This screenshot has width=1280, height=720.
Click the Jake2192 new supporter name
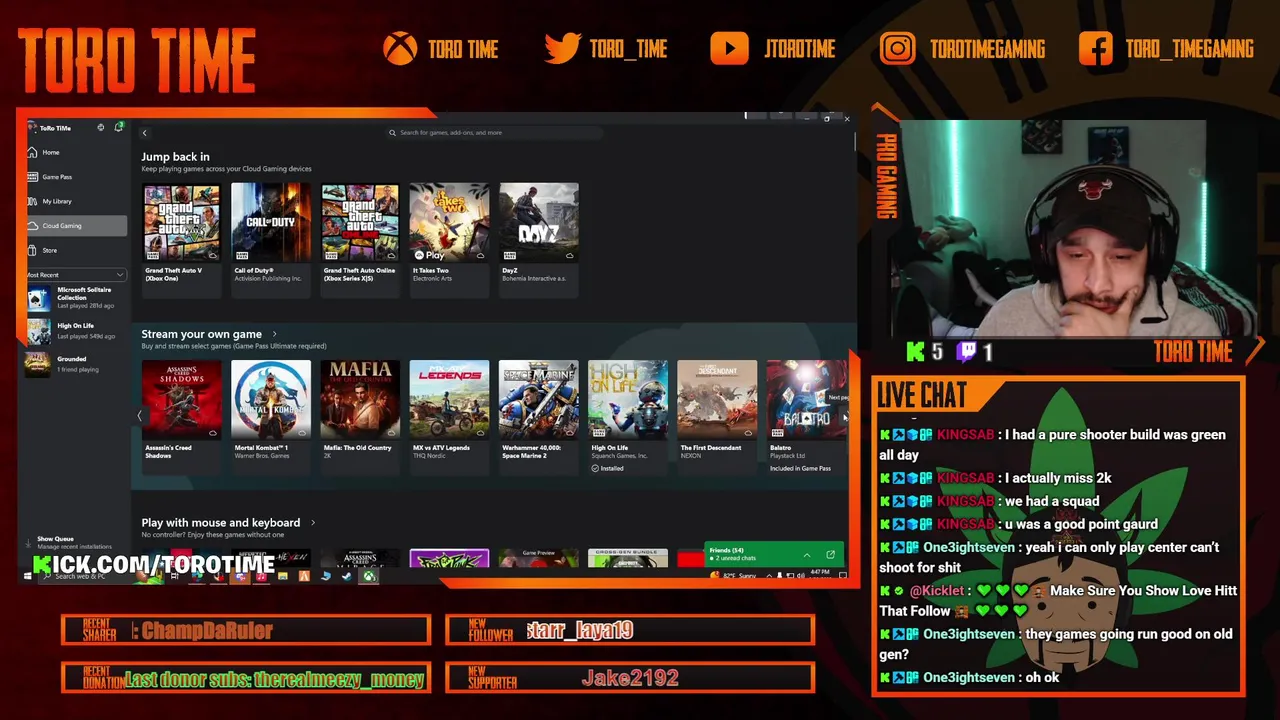[630, 678]
